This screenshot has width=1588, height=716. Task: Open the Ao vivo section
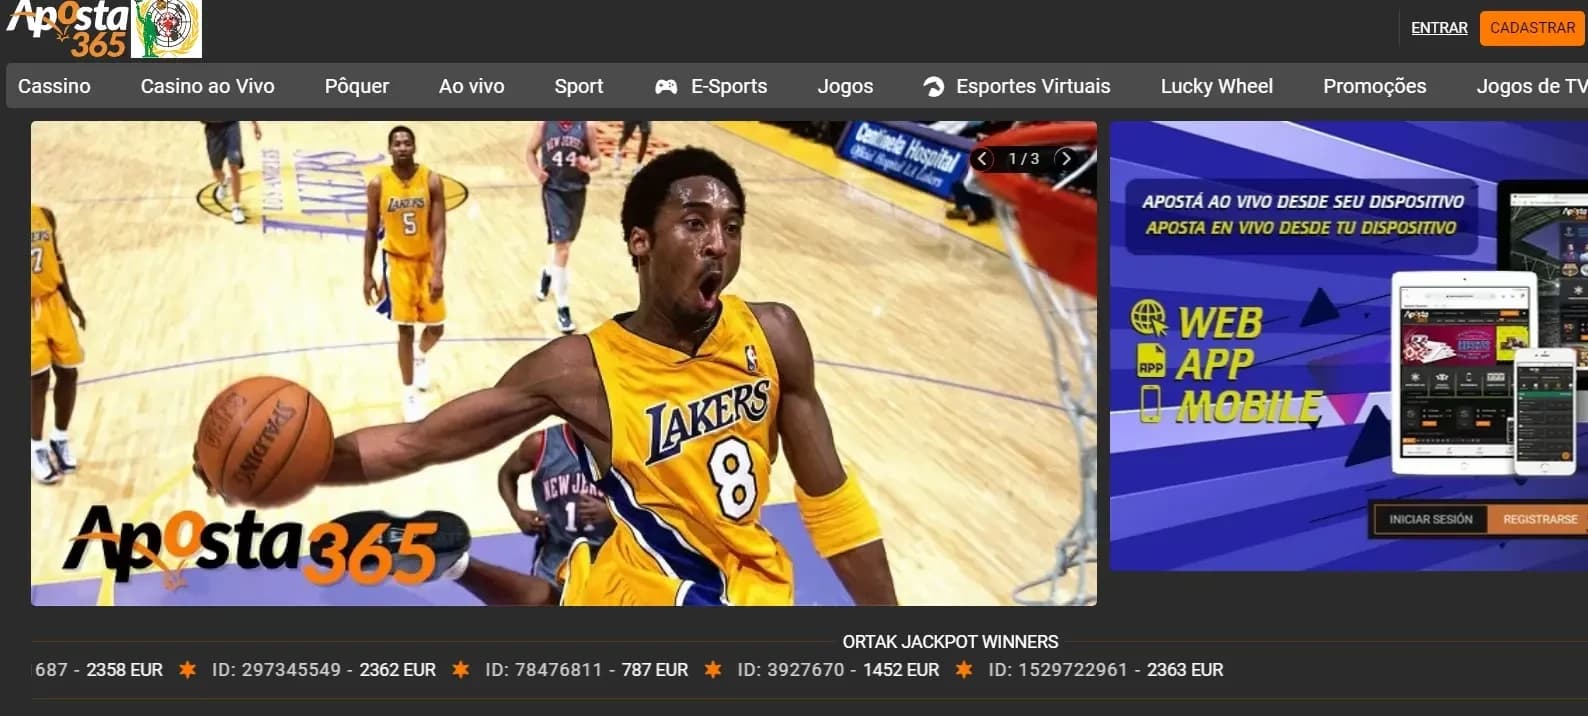pyautogui.click(x=471, y=86)
